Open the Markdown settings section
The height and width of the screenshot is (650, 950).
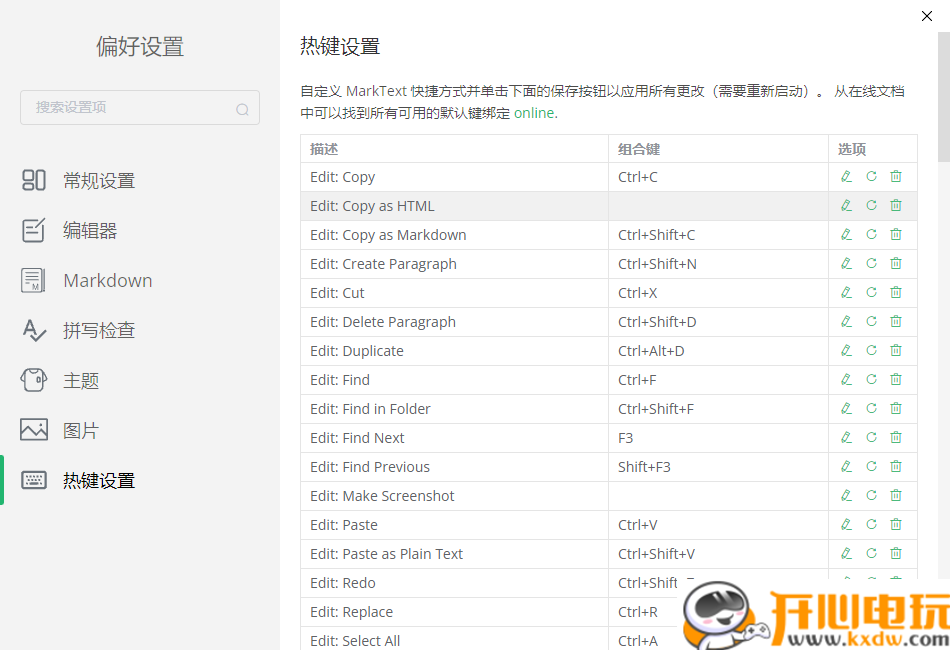tap(34, 280)
